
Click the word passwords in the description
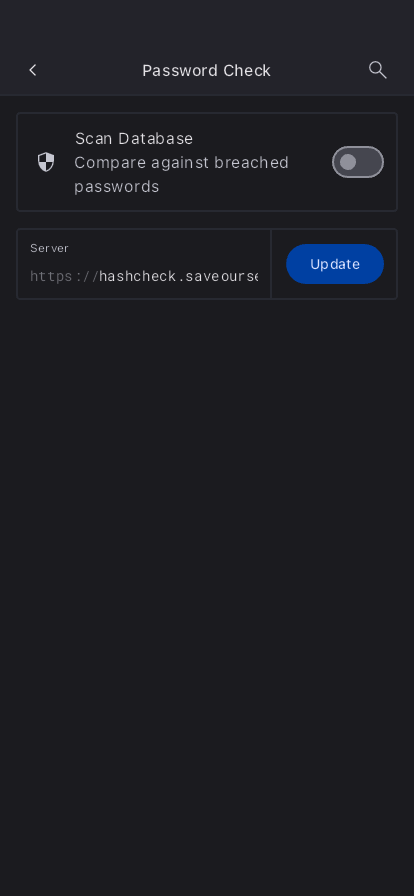tap(117, 187)
